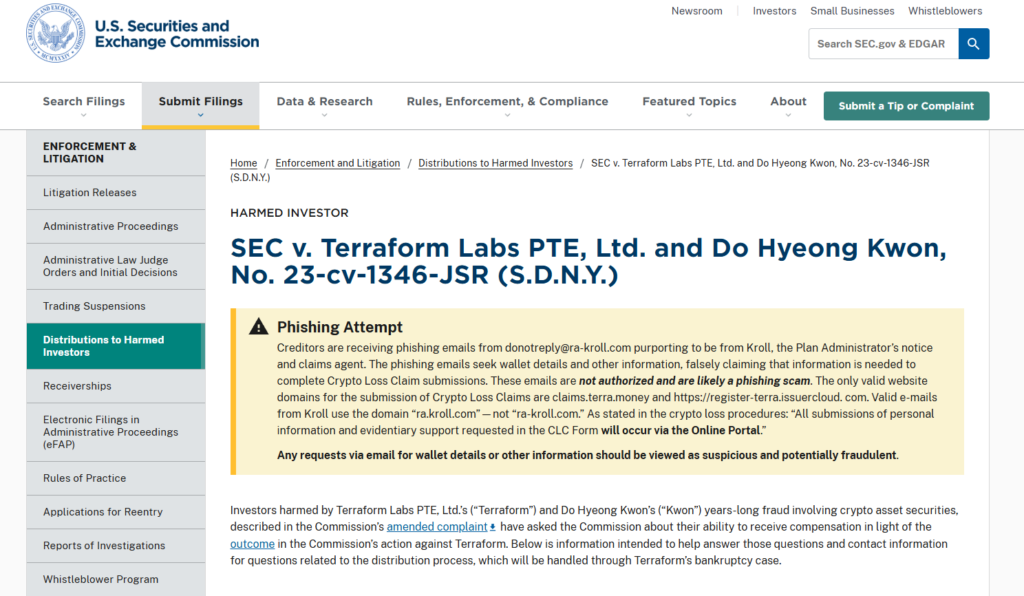Visit the Whistleblowers top link
The width and height of the screenshot is (1024, 596).
click(x=945, y=11)
